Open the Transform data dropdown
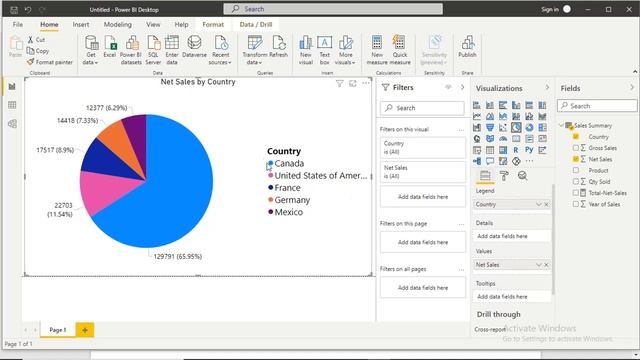This screenshot has width=640, height=360. pyautogui.click(x=255, y=50)
